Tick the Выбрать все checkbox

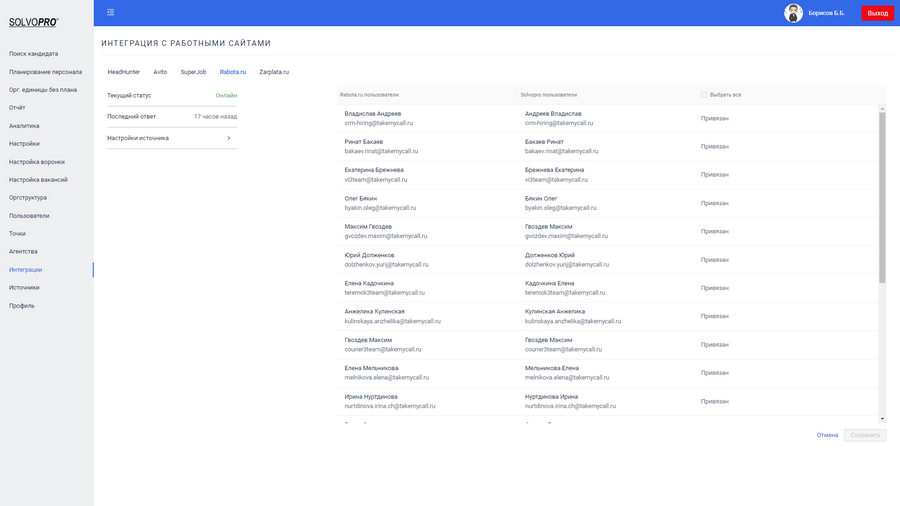[704, 95]
